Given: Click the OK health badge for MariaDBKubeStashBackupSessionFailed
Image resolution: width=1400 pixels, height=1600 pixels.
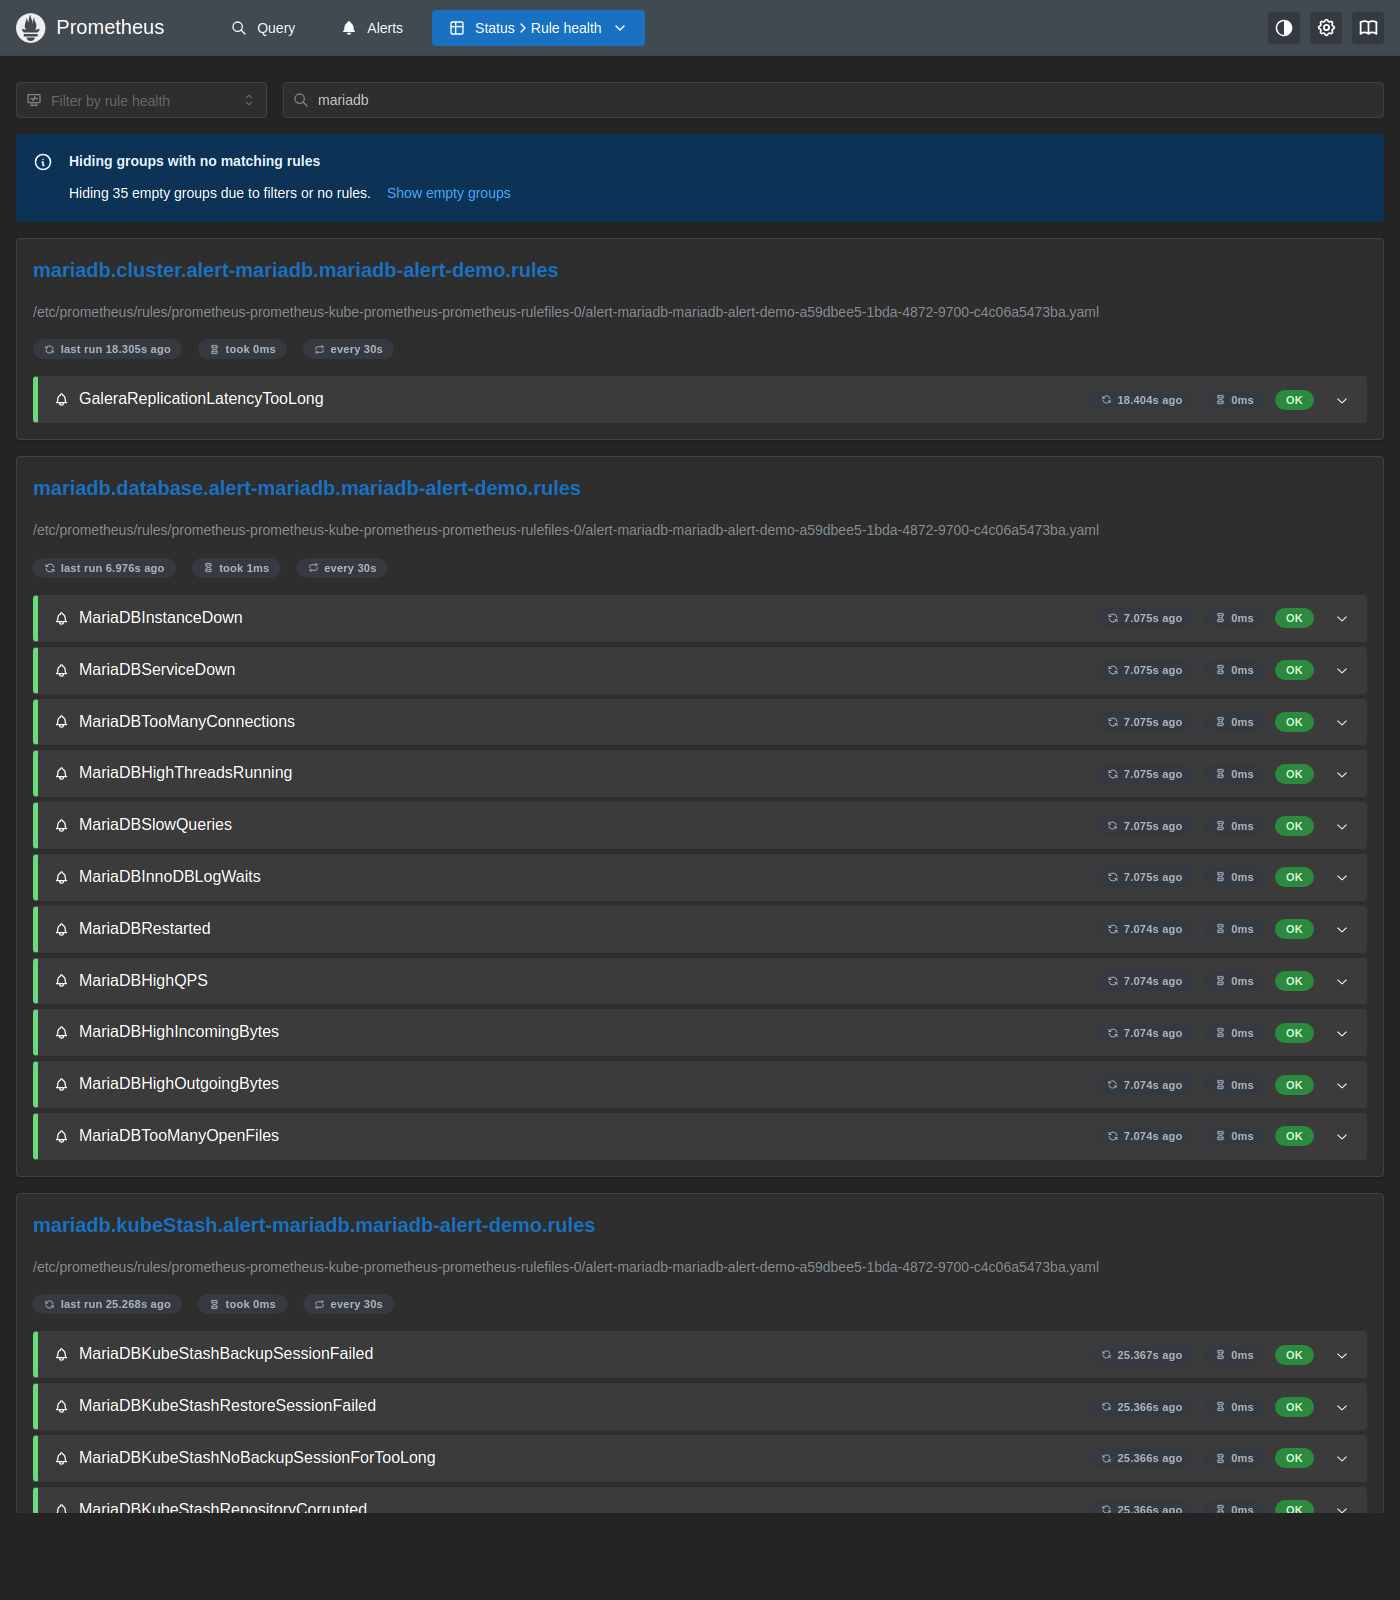Looking at the screenshot, I should tap(1294, 1355).
